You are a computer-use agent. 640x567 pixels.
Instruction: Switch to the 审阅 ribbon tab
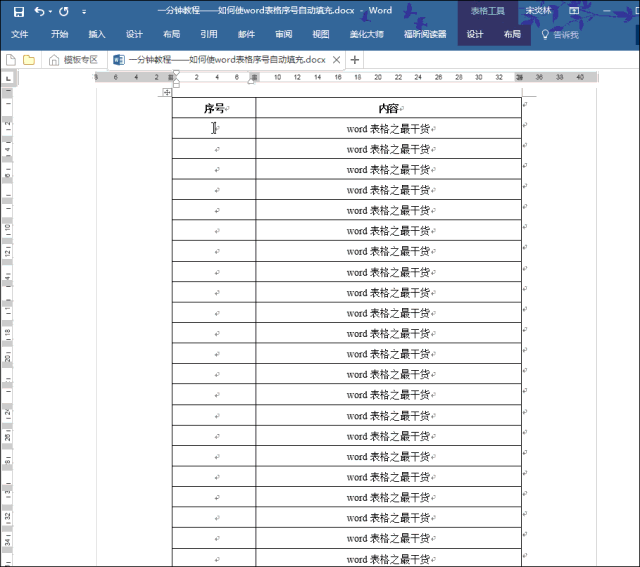[x=284, y=34]
